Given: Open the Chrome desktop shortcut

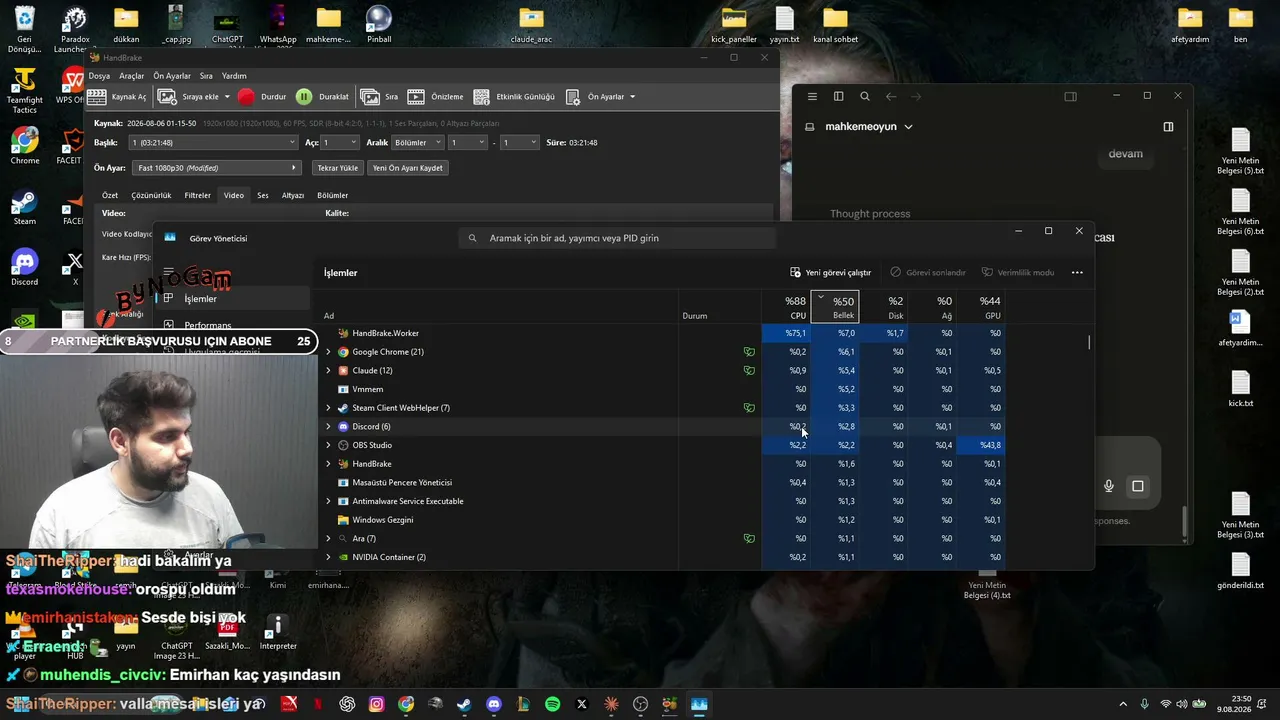Looking at the screenshot, I should click(25, 146).
